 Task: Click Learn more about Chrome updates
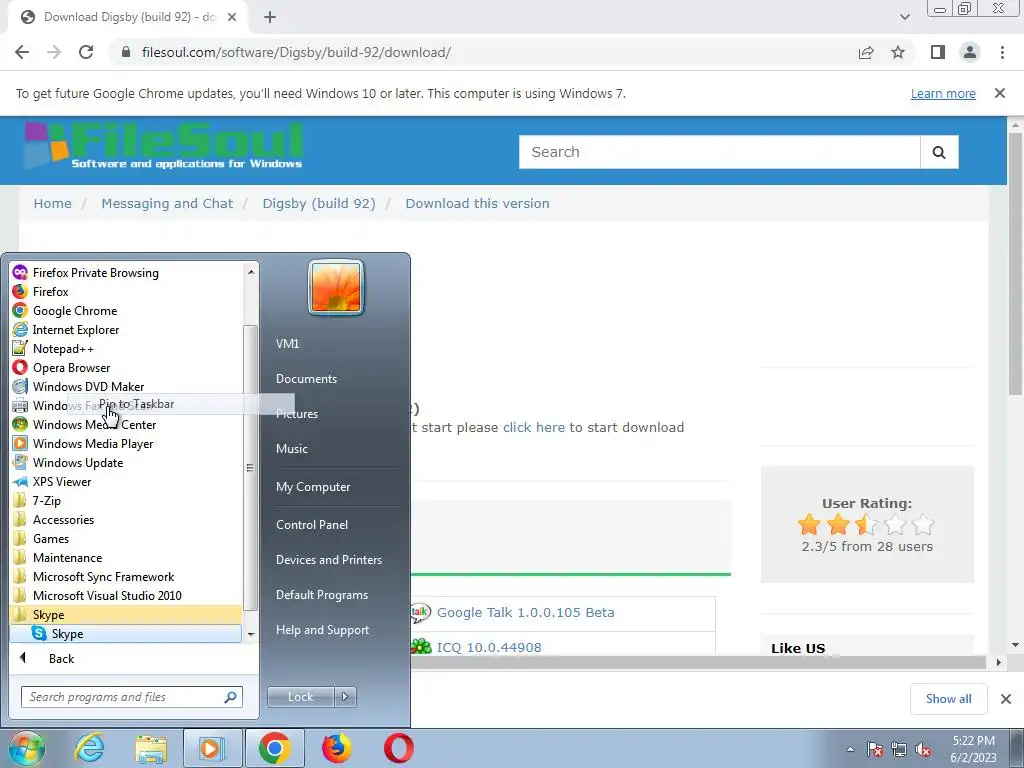943,93
